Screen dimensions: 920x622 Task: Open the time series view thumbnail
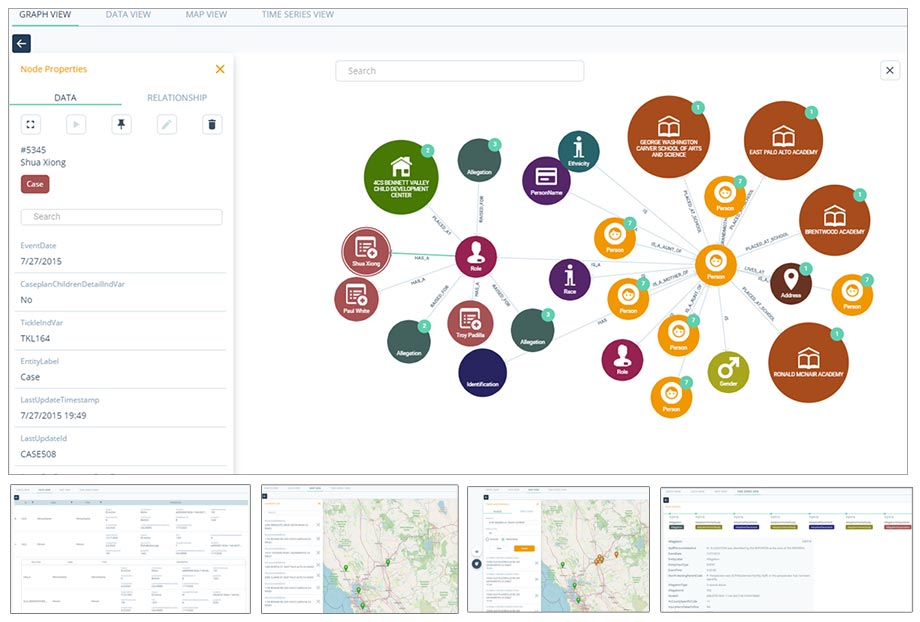coord(786,549)
